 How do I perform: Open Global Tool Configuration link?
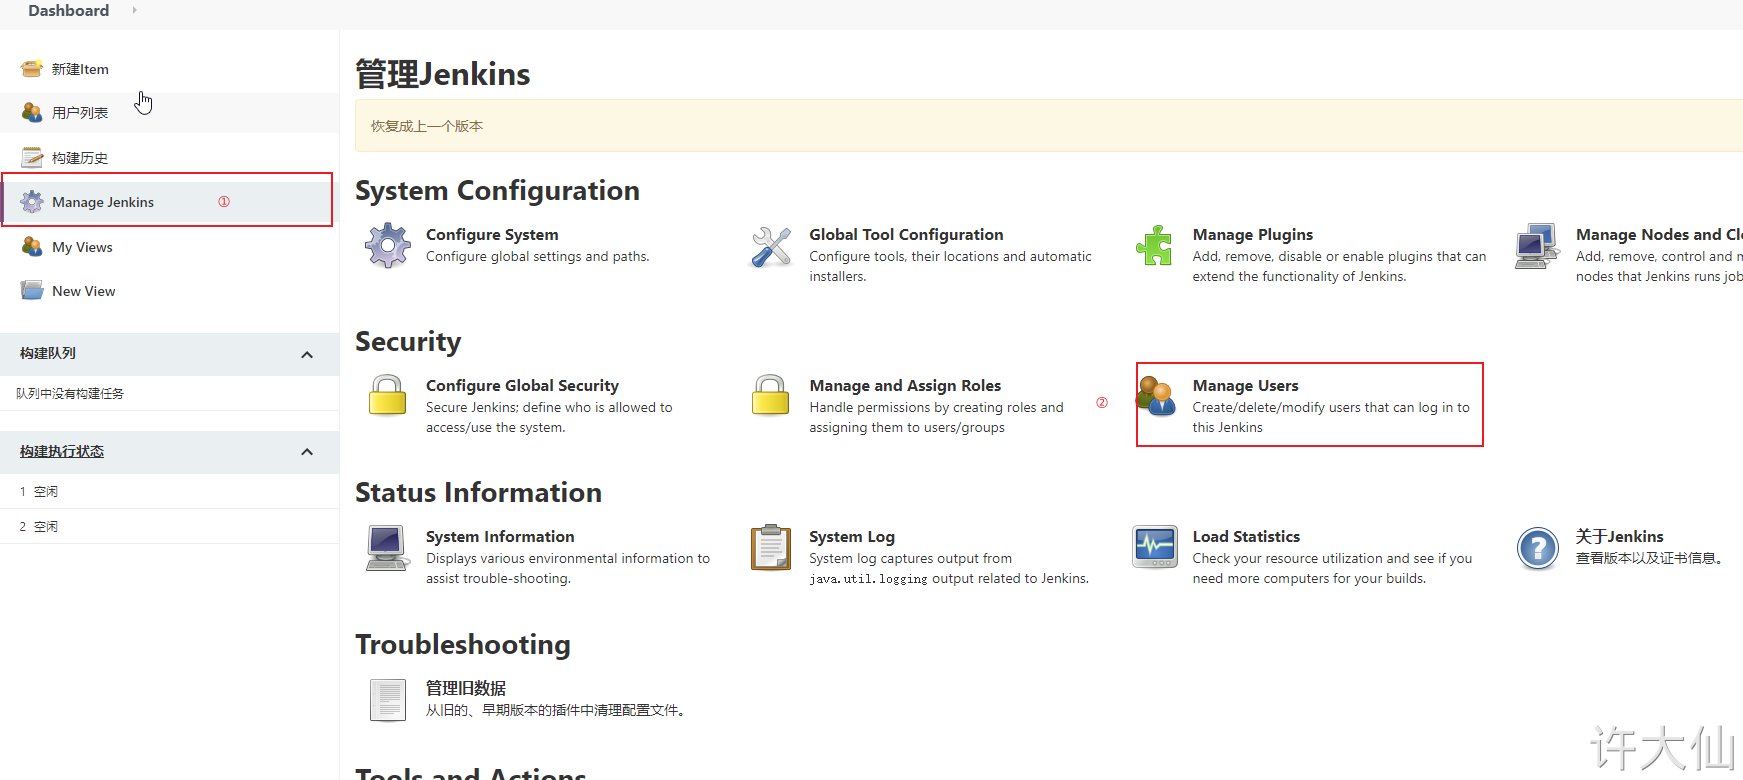point(906,234)
